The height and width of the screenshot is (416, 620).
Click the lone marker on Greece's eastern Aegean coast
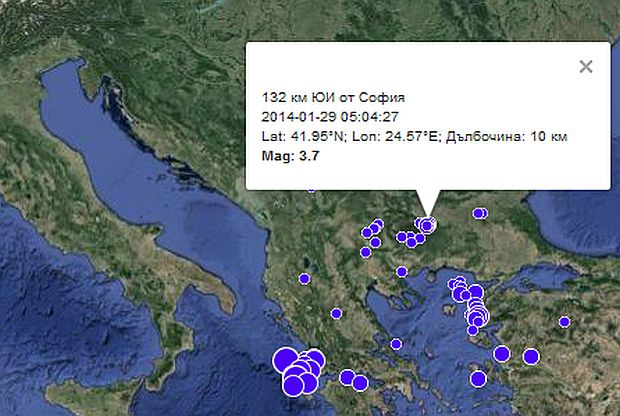[x=396, y=344]
